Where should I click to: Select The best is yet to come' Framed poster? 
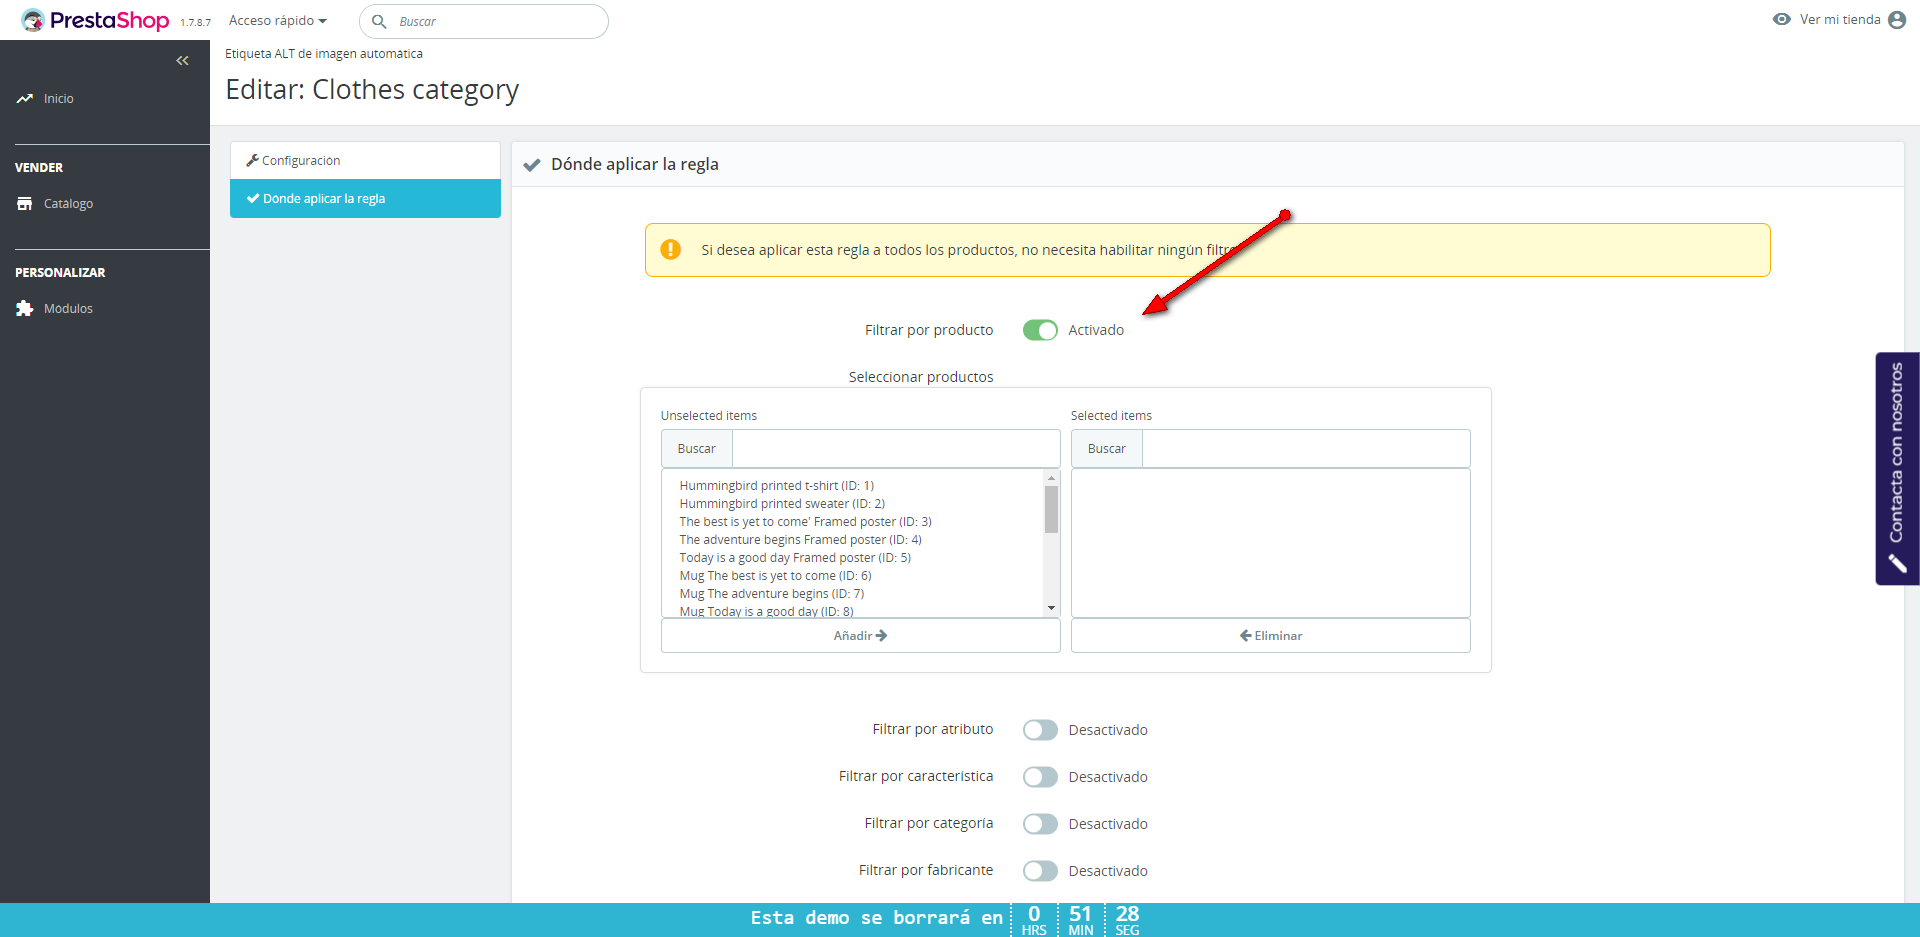pos(806,522)
